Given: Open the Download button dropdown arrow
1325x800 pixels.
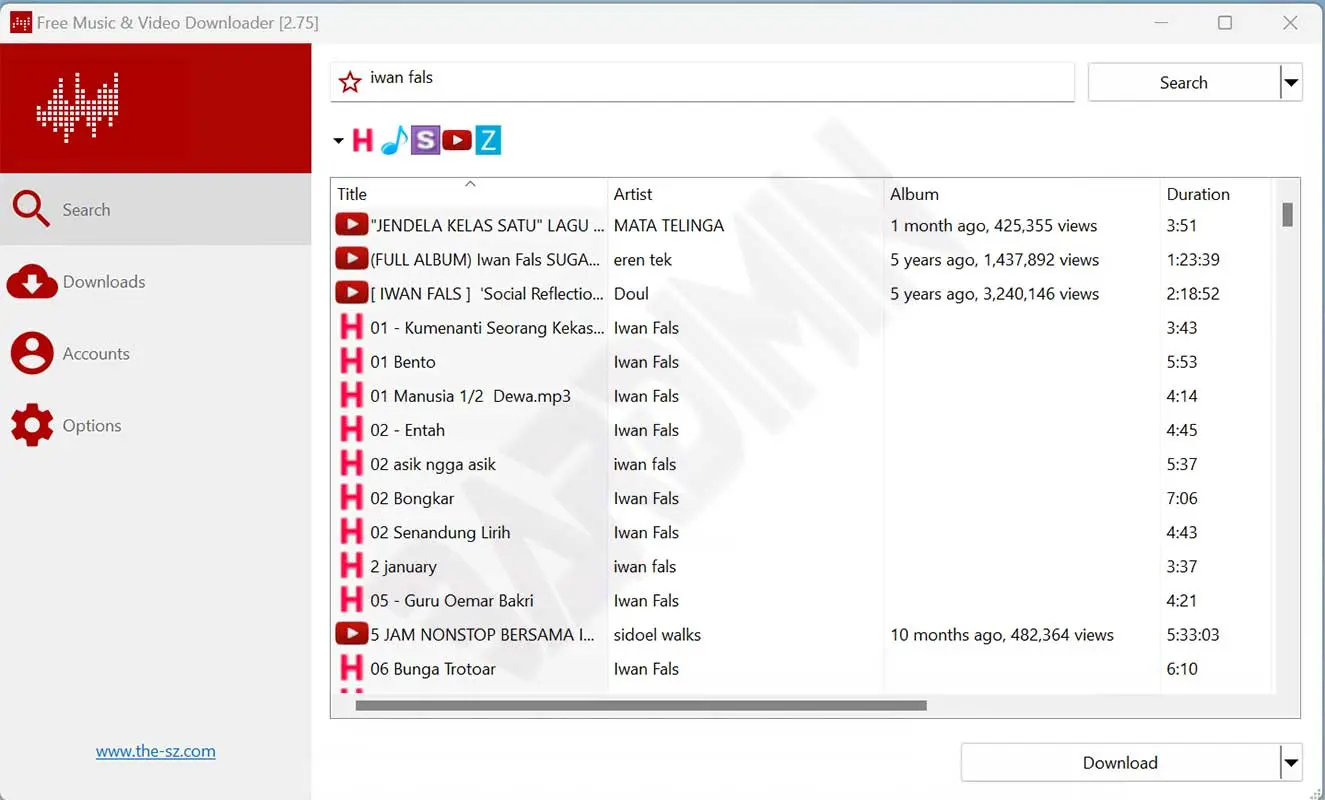Looking at the screenshot, I should (x=1291, y=763).
